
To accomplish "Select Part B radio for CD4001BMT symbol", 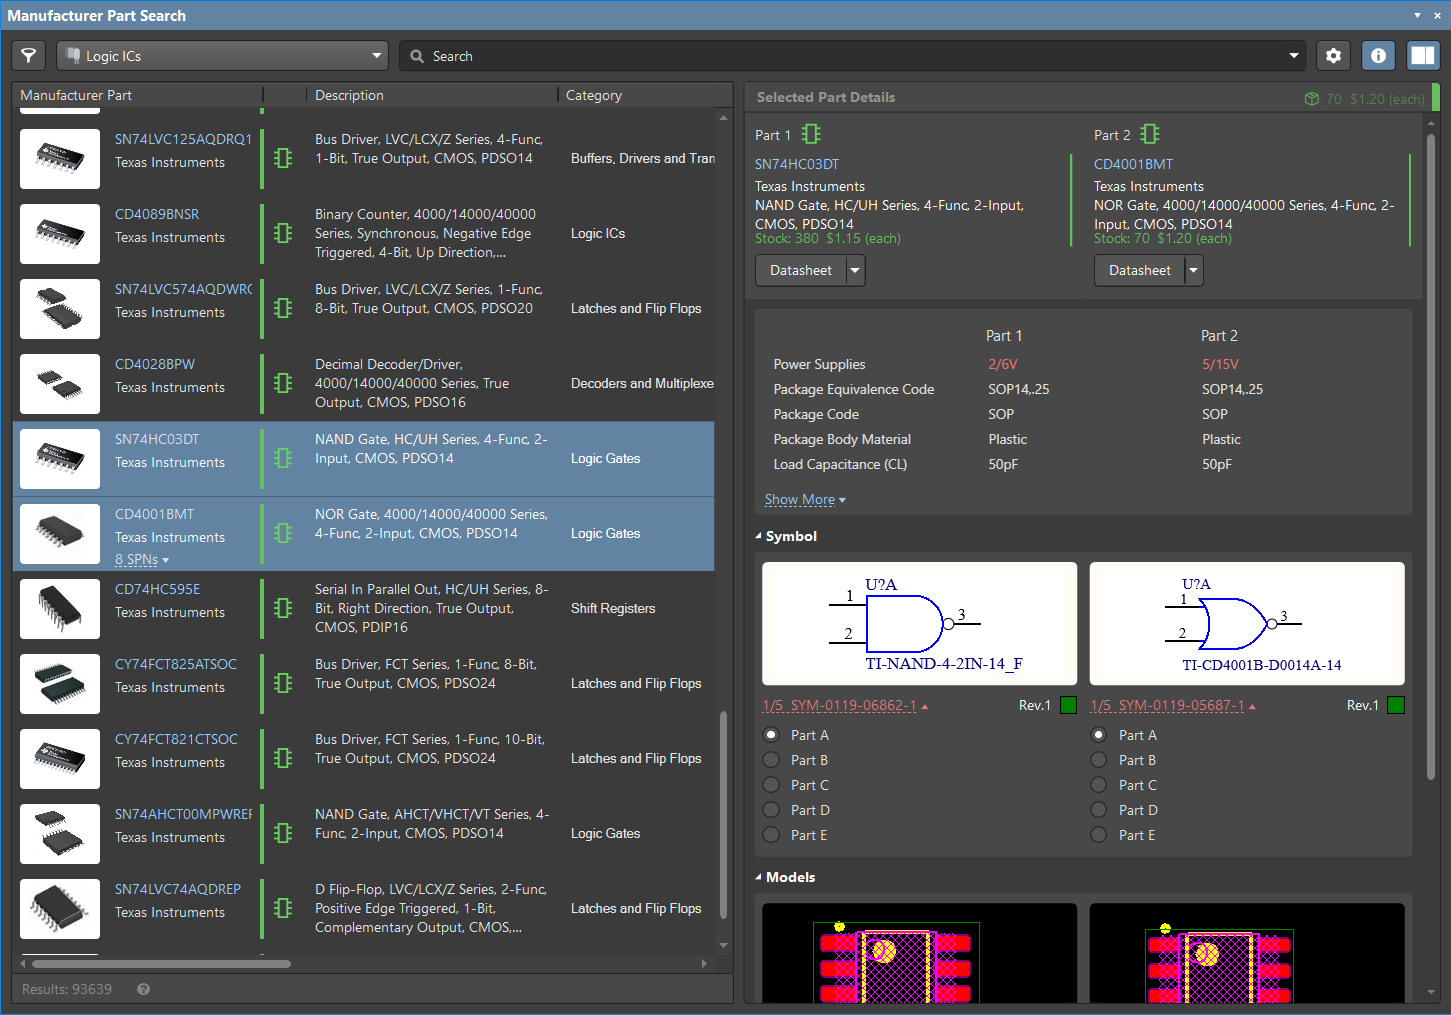I will (x=1099, y=760).
